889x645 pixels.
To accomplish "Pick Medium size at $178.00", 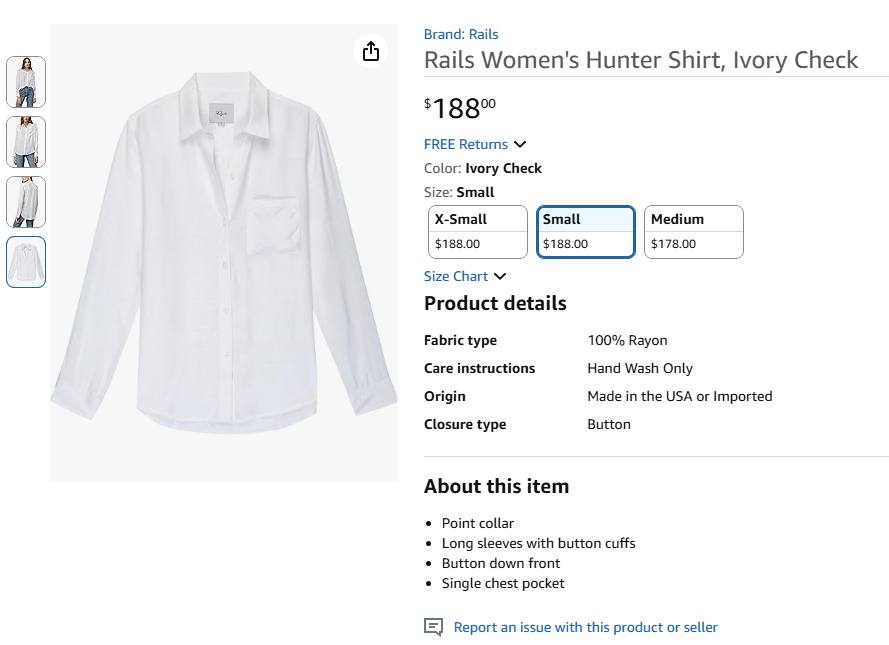I will click(693, 231).
